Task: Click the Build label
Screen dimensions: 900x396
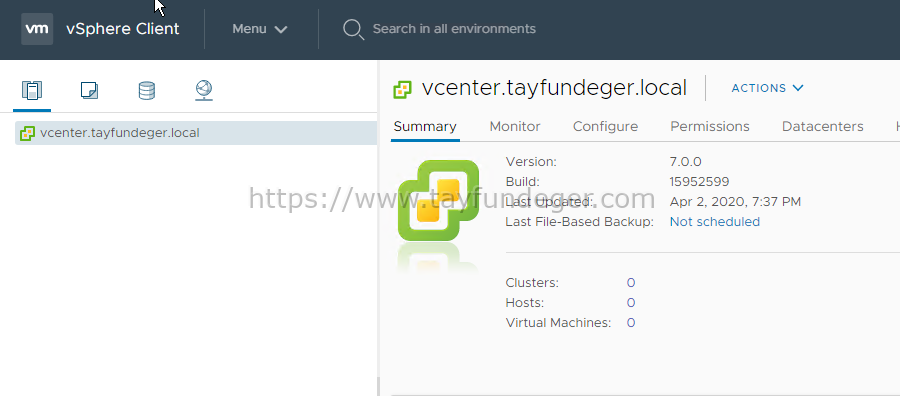Action: point(522,182)
